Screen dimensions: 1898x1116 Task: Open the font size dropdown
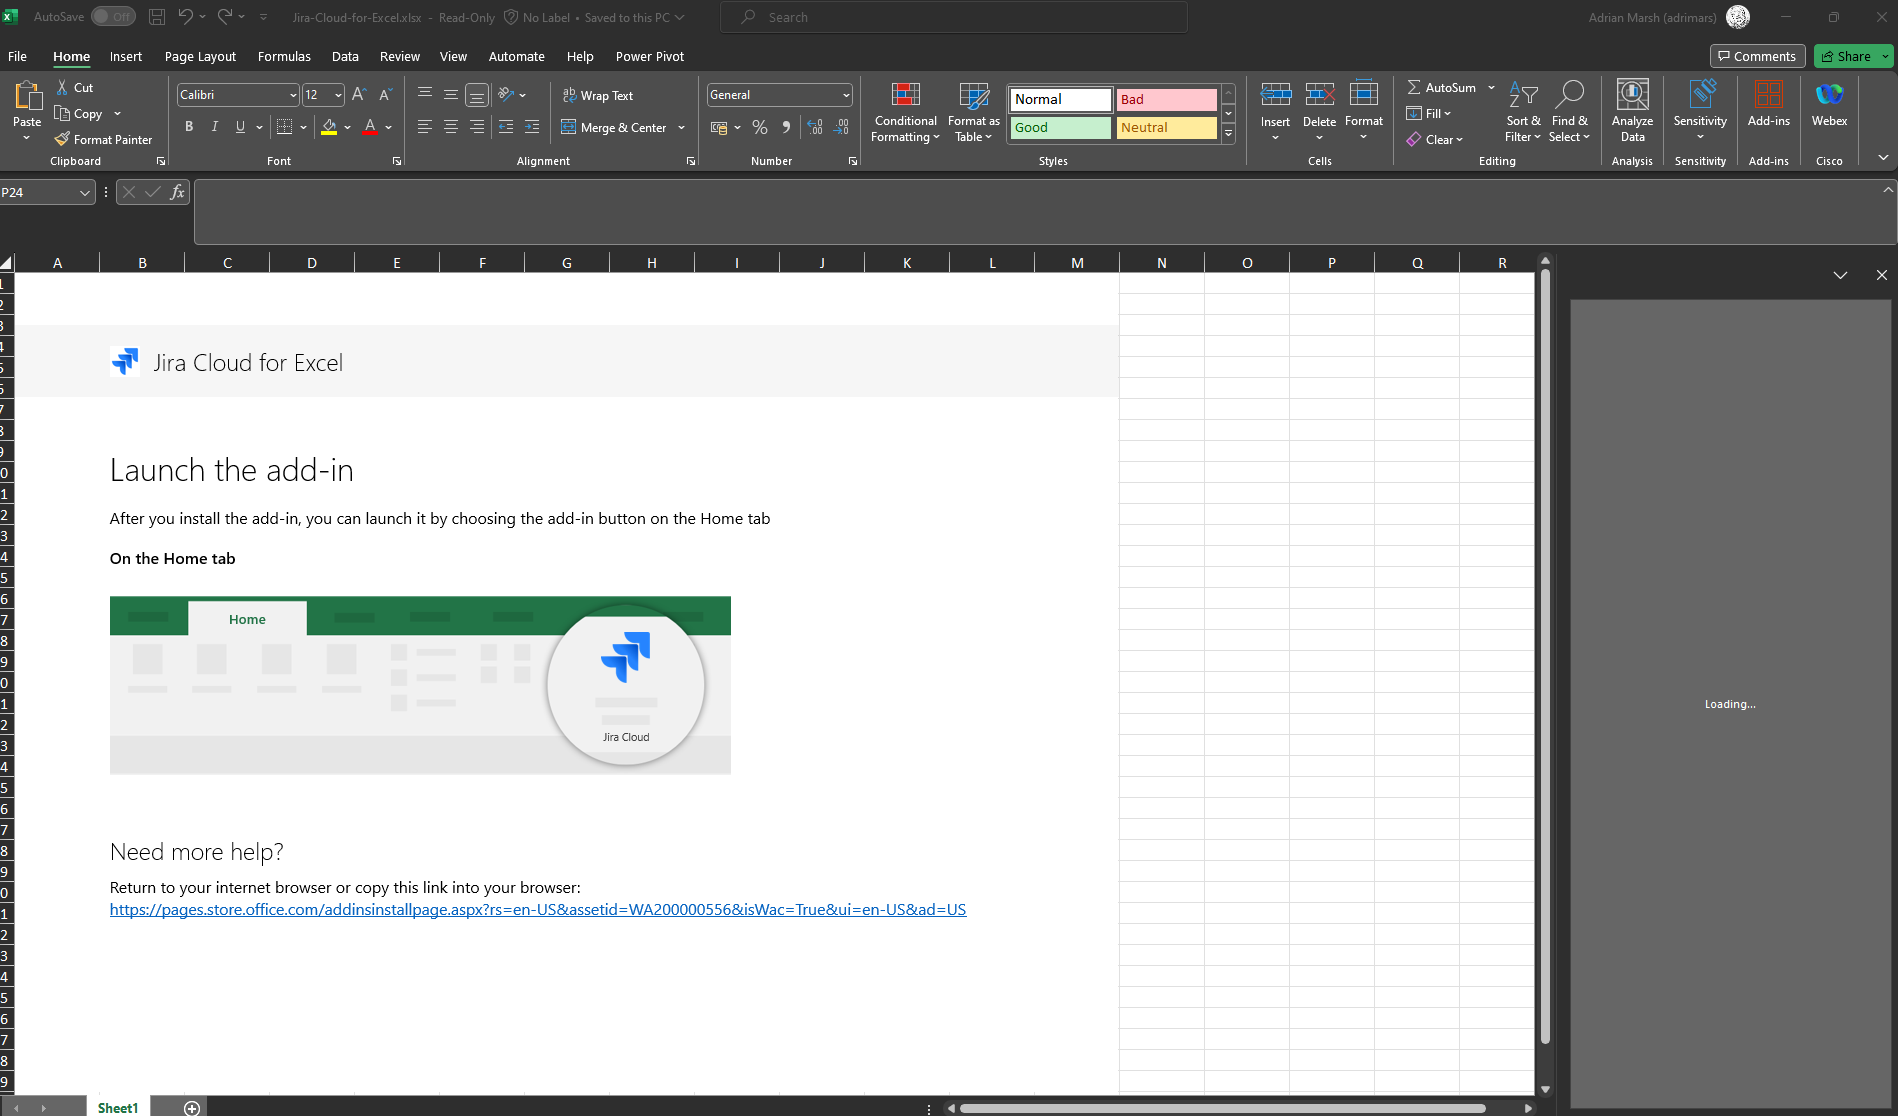(338, 95)
